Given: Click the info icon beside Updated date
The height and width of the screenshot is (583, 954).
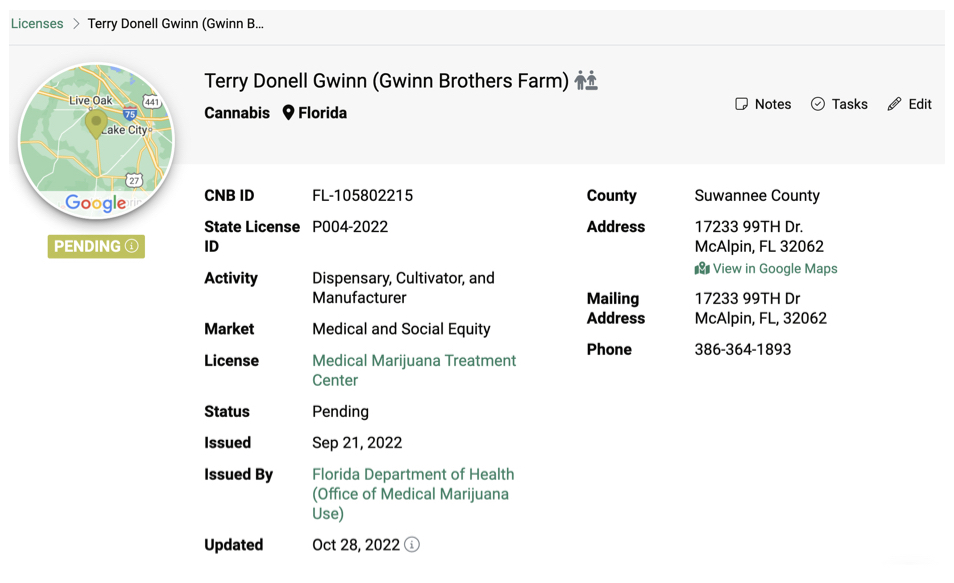Looking at the screenshot, I should point(412,545).
